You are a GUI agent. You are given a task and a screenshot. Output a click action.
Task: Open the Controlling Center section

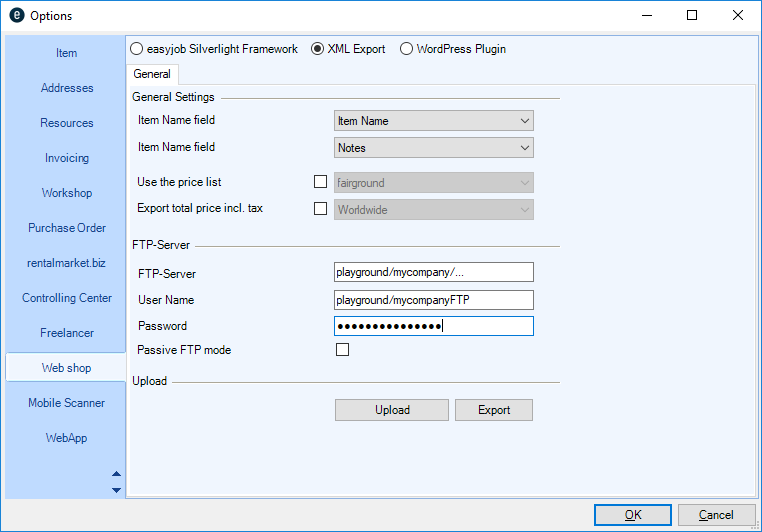[67, 298]
